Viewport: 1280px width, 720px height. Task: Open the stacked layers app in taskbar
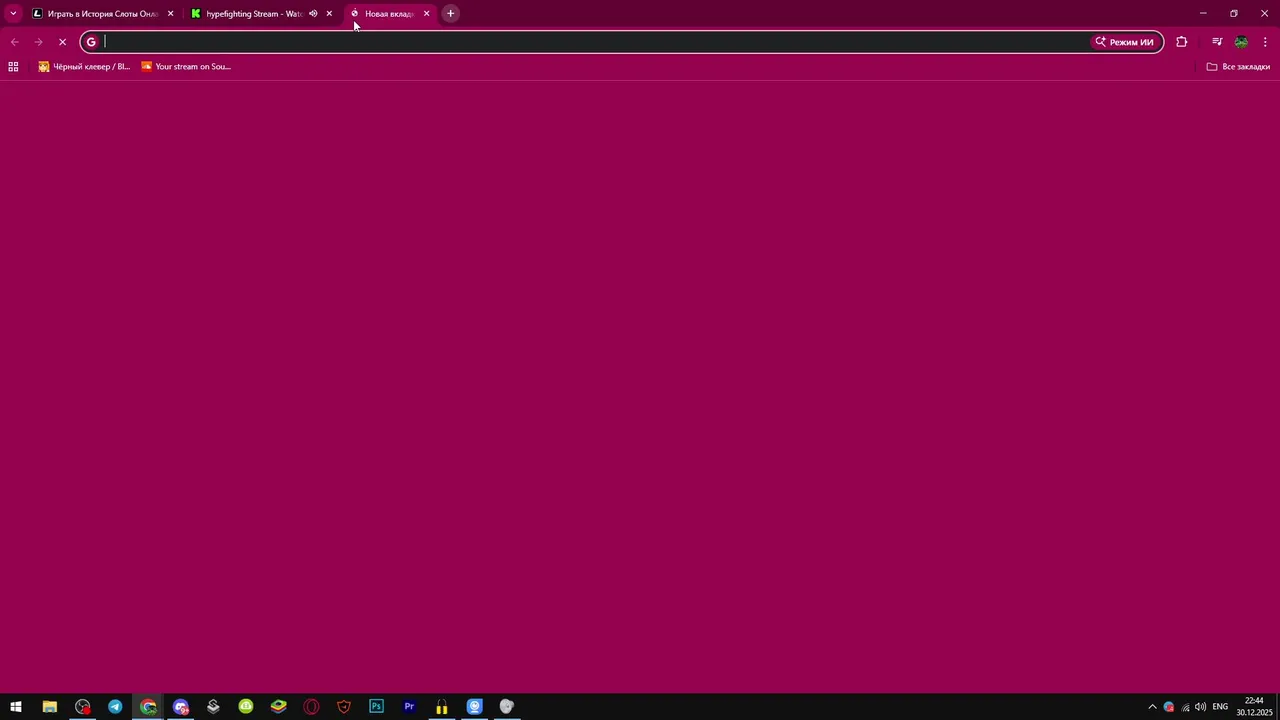(213, 707)
